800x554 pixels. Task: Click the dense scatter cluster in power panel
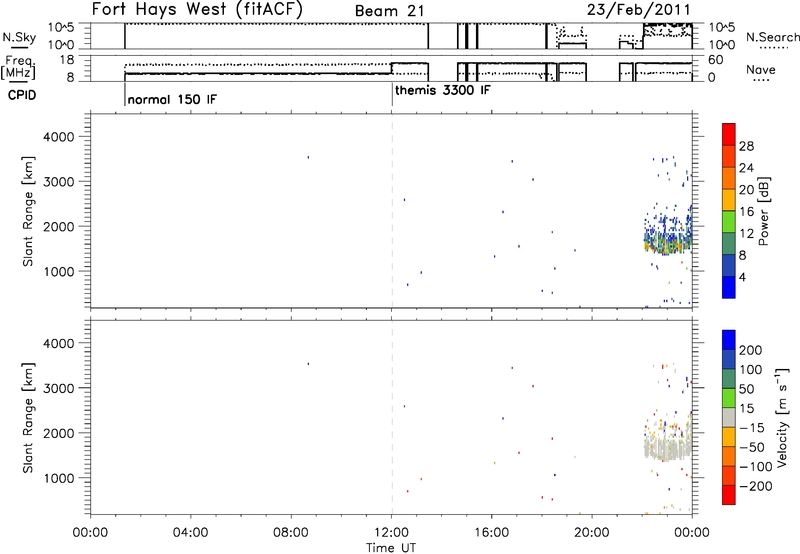click(x=667, y=236)
